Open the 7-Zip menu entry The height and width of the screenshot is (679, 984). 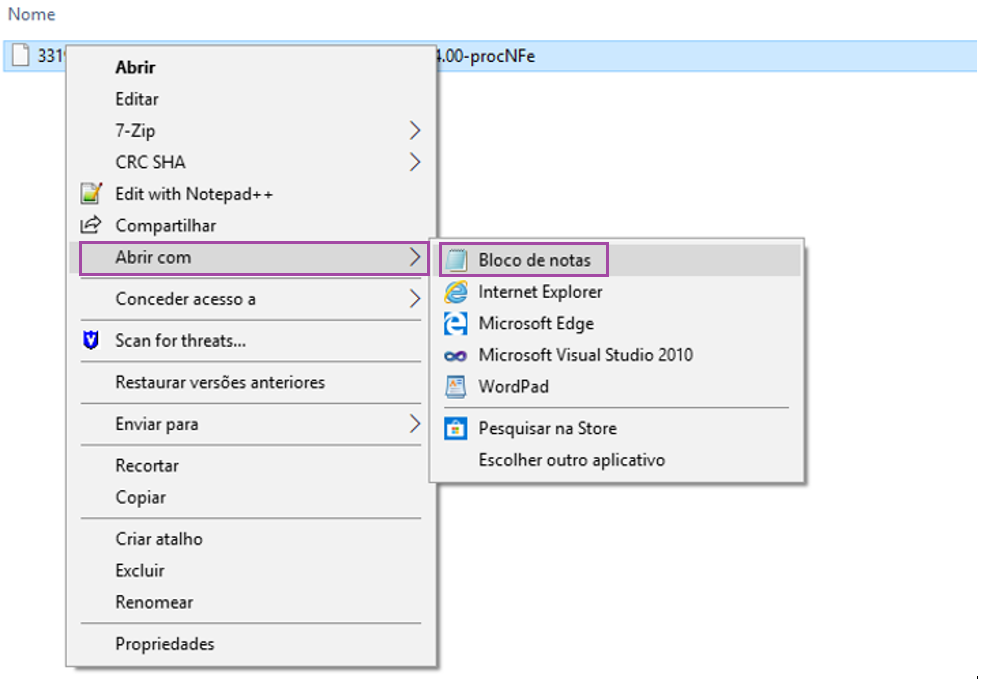(x=251, y=131)
